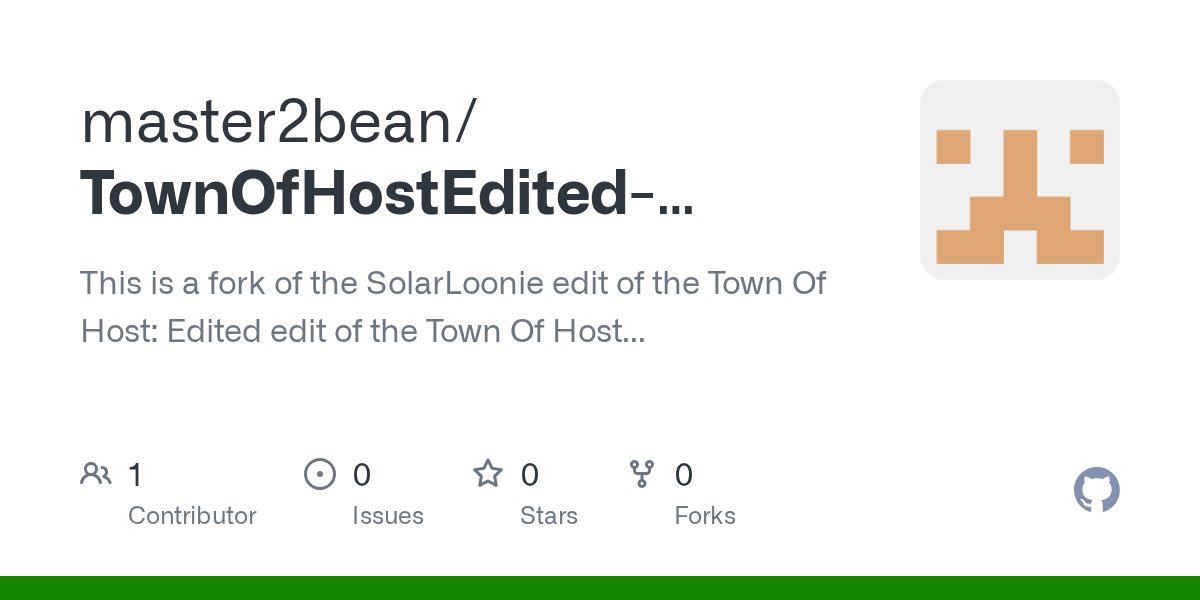Click the zero count above Forks
This screenshot has height=600, width=1200.
pyautogui.click(x=684, y=475)
